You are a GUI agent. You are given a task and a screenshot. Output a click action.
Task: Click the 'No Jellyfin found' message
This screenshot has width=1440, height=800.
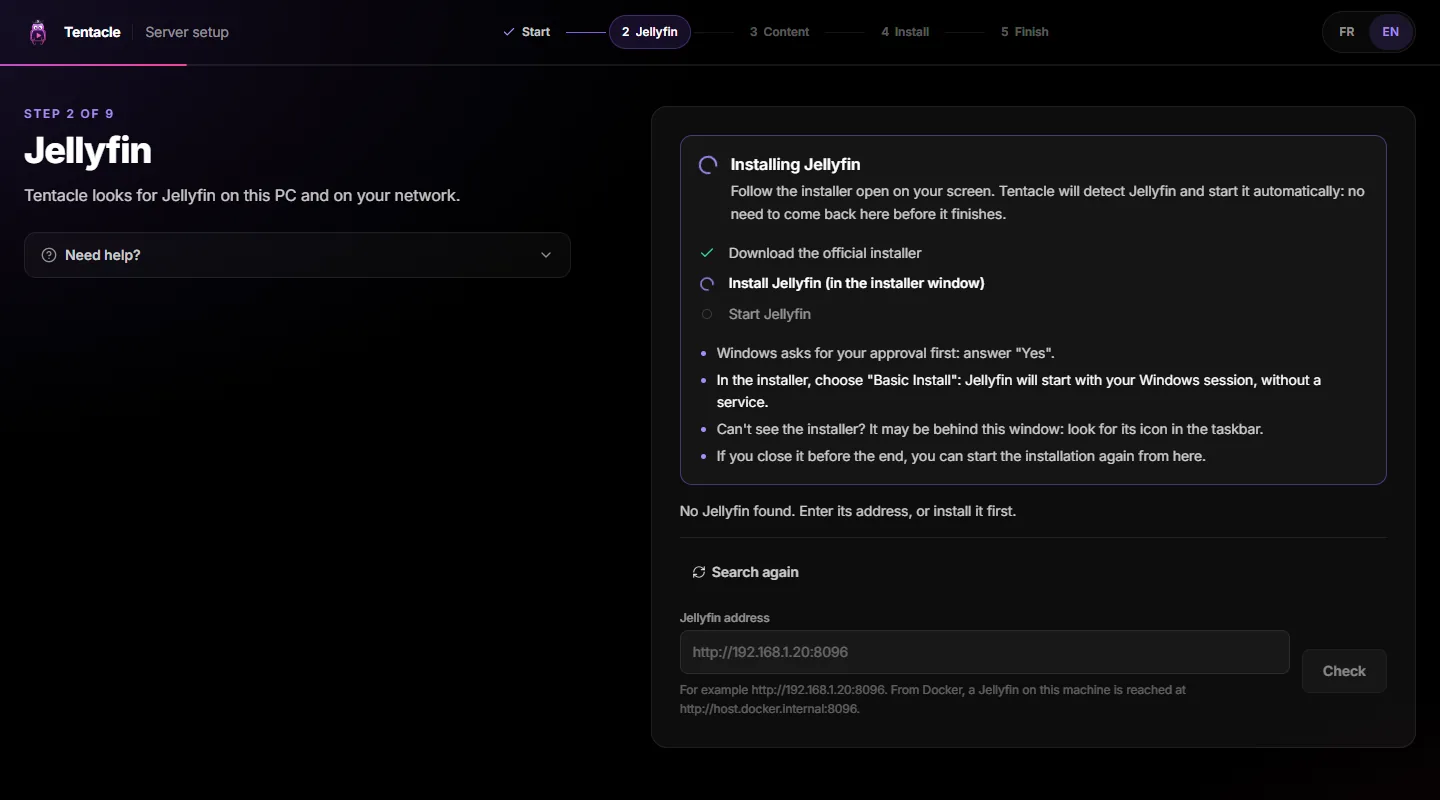[848, 511]
